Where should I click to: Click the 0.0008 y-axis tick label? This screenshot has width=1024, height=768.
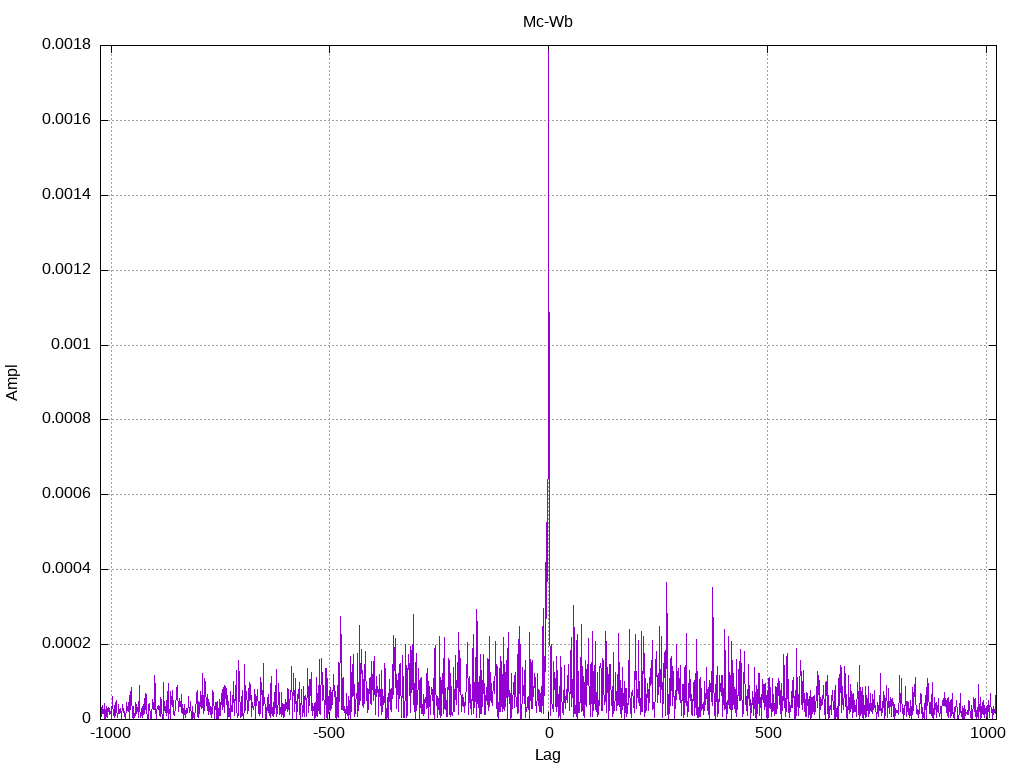(x=66, y=420)
